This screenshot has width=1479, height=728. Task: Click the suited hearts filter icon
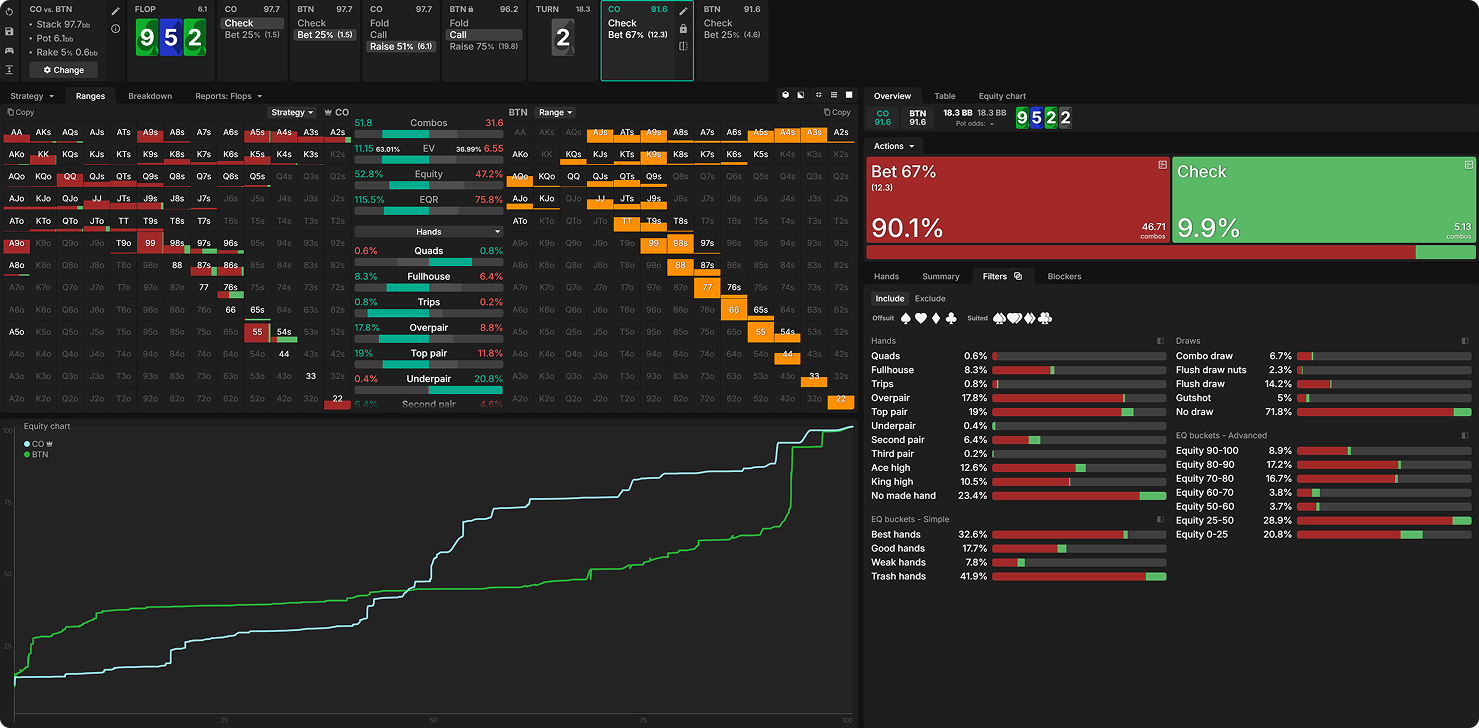coord(1004,318)
